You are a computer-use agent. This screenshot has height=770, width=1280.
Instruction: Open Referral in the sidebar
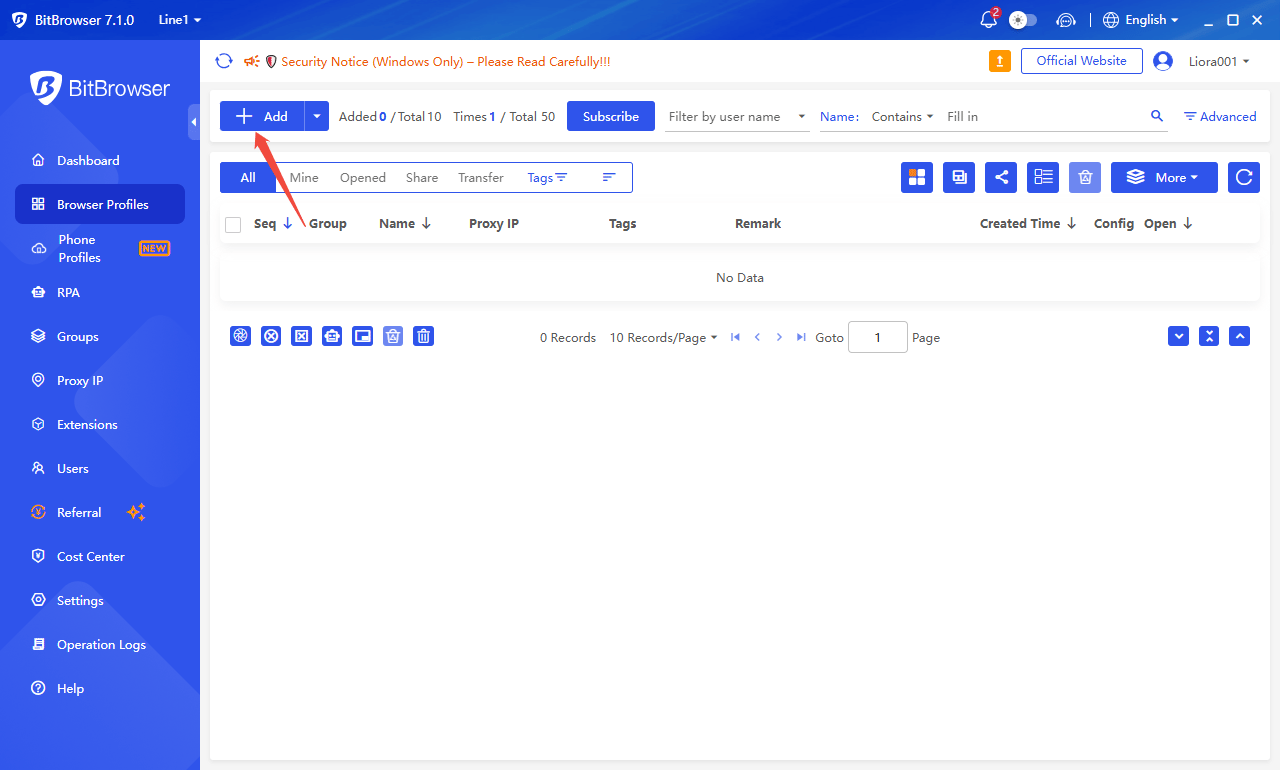click(100, 512)
